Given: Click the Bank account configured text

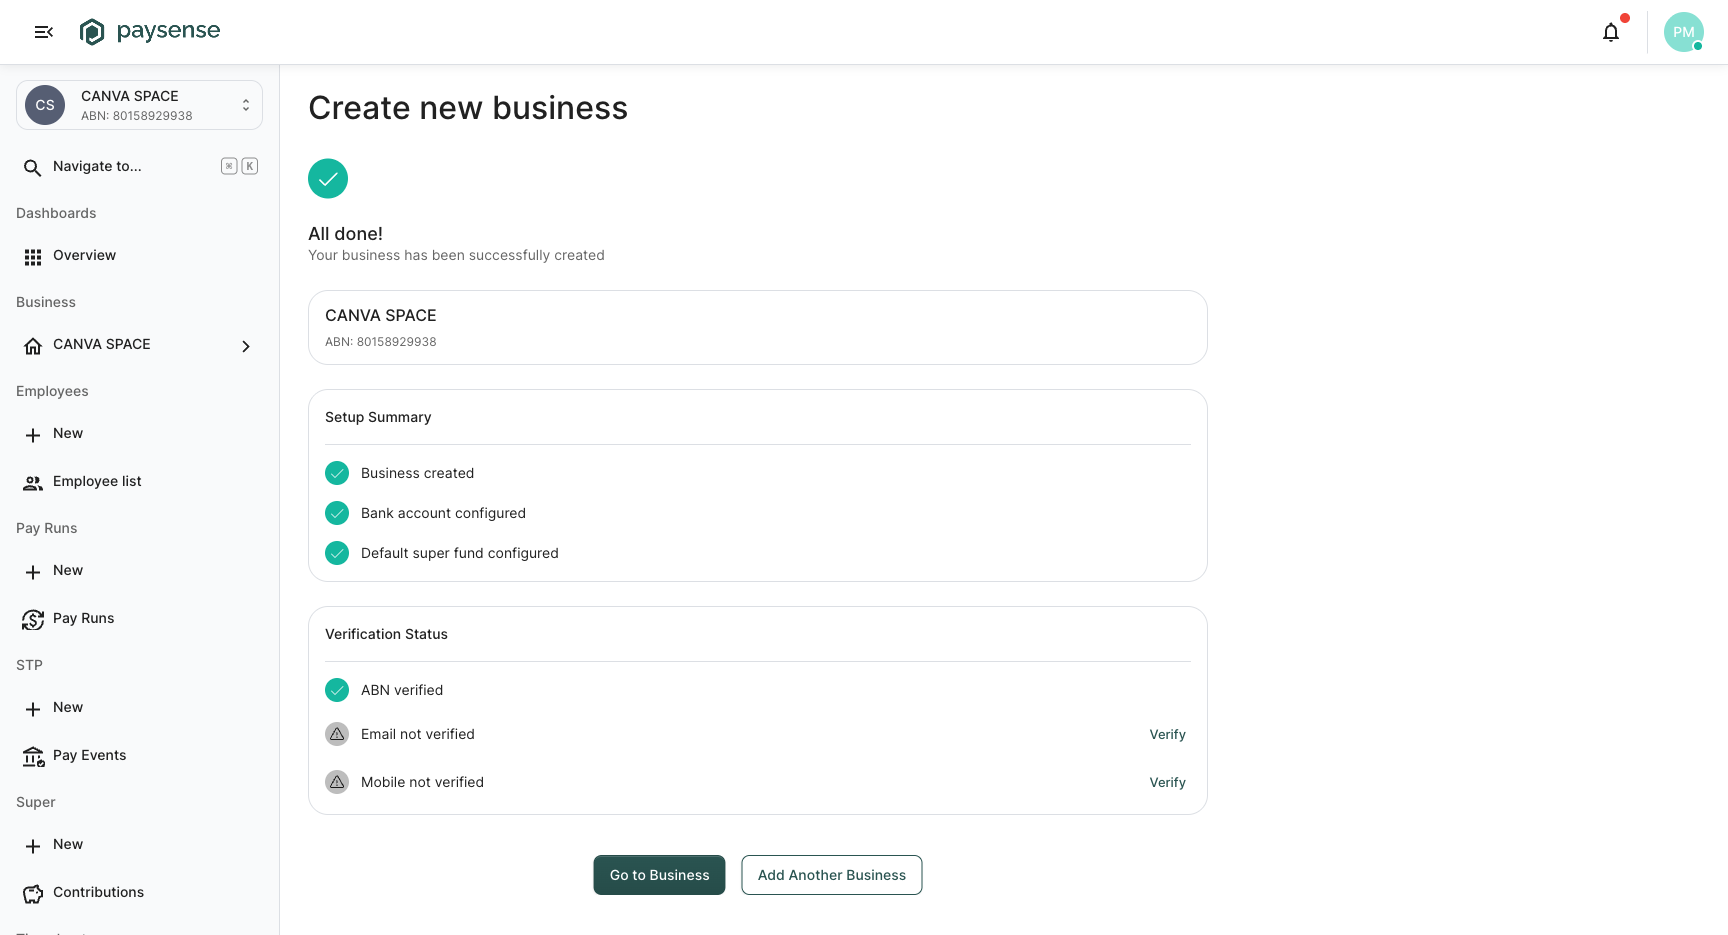Looking at the screenshot, I should tap(443, 513).
